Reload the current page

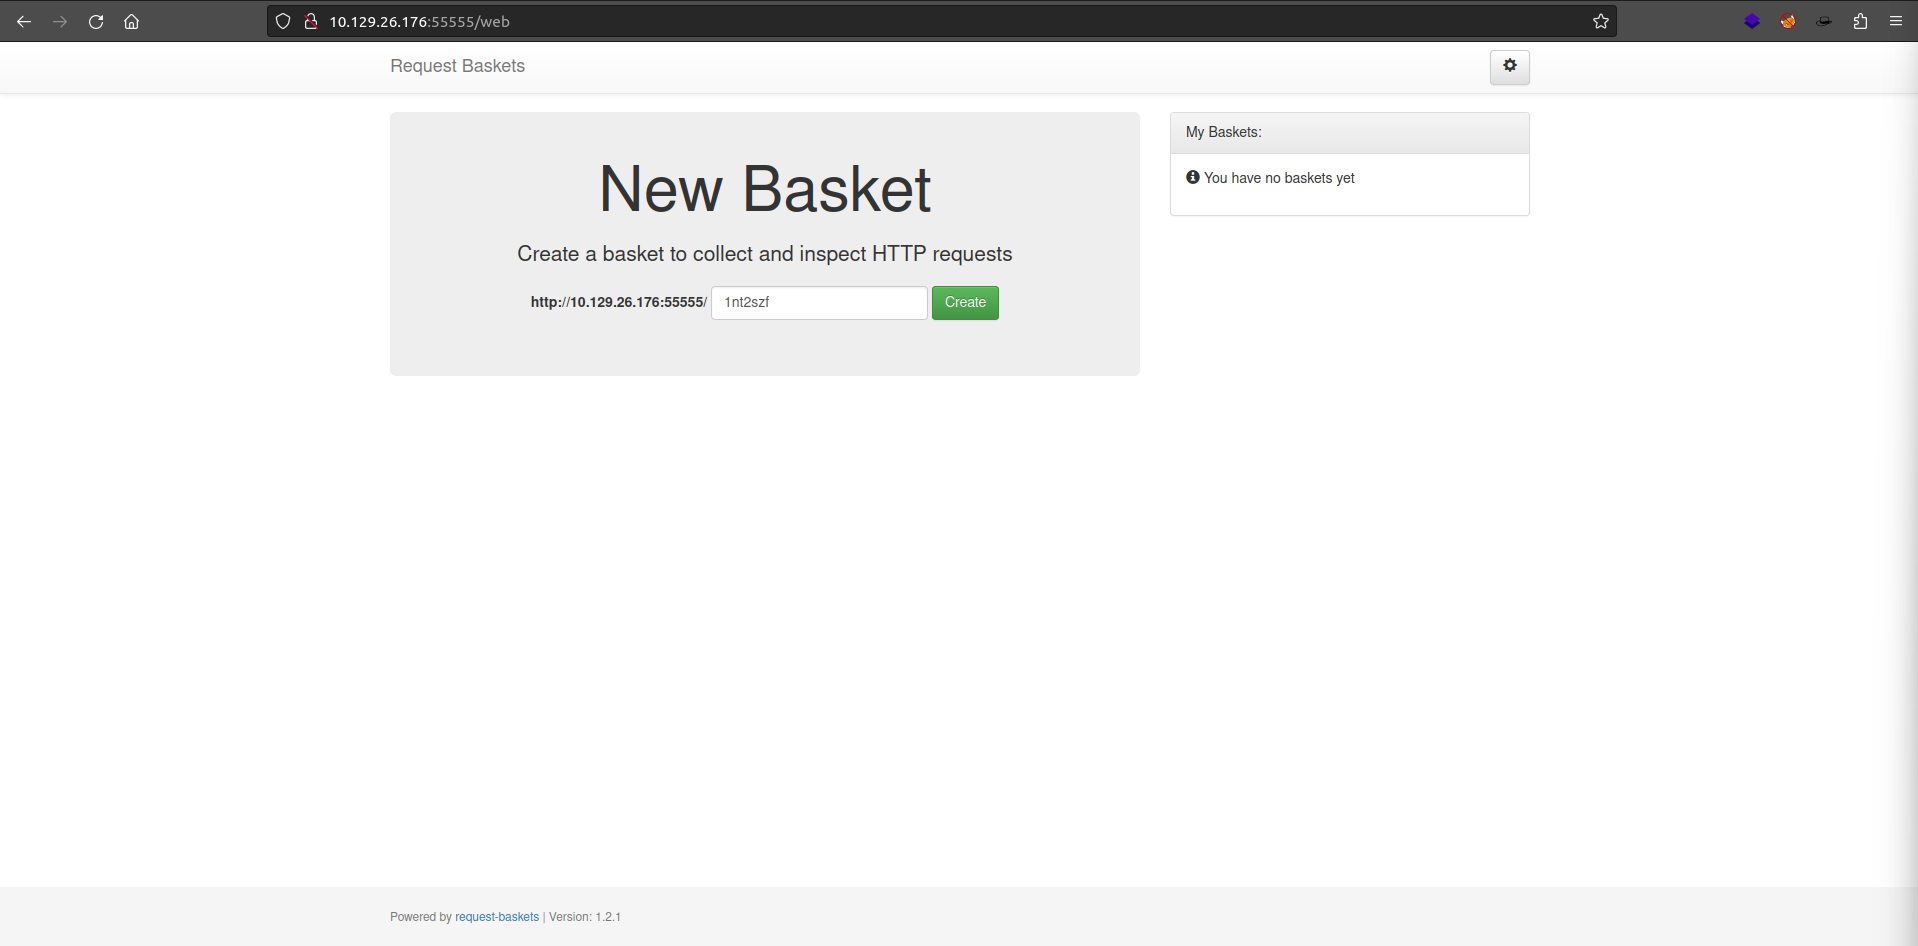96,21
